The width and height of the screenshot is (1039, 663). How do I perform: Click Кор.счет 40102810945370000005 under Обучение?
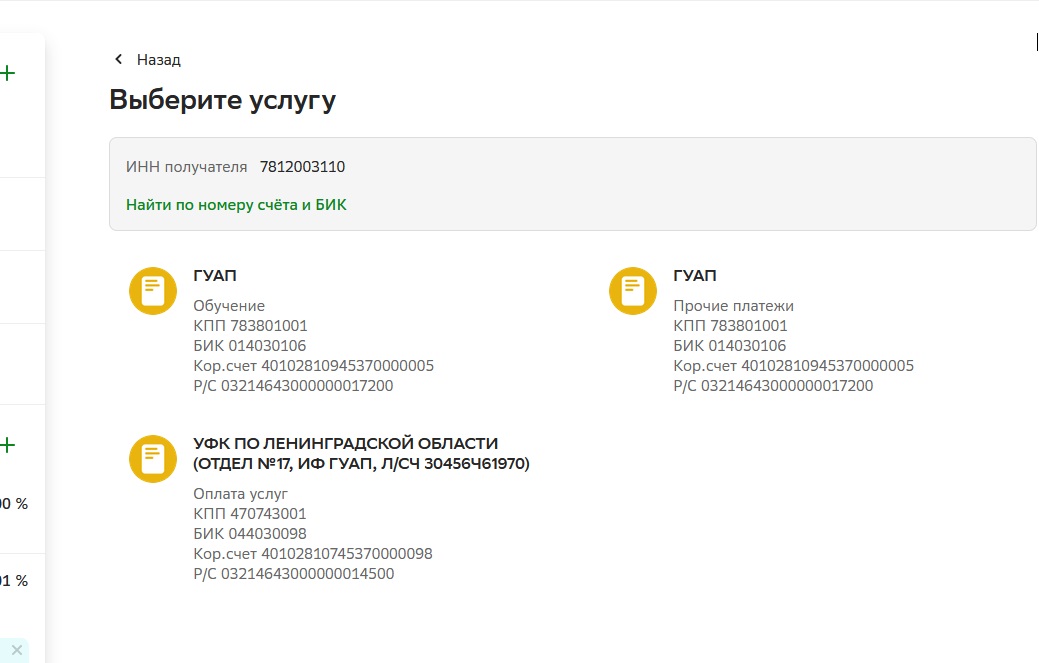pyautogui.click(x=313, y=366)
